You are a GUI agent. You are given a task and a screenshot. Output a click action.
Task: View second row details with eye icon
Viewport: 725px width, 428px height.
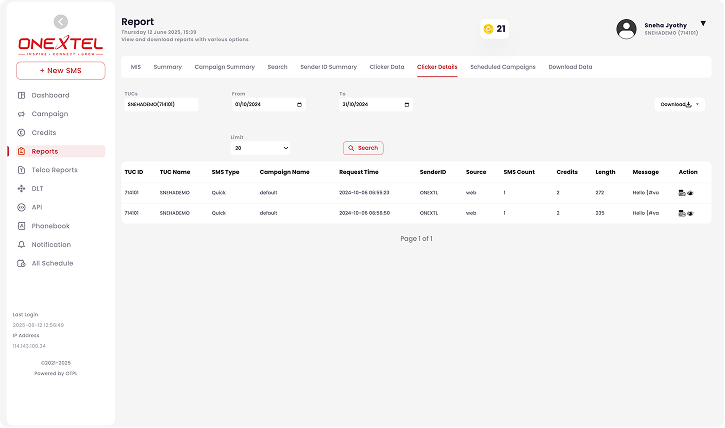pos(691,213)
